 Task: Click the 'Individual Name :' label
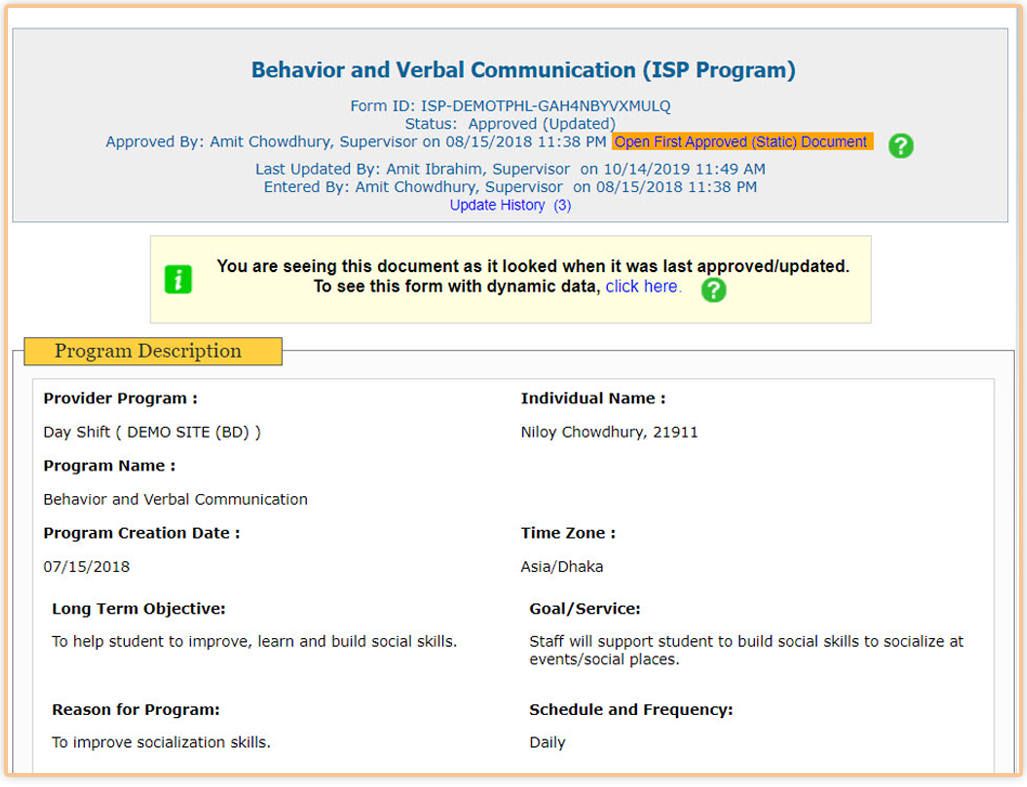click(593, 399)
